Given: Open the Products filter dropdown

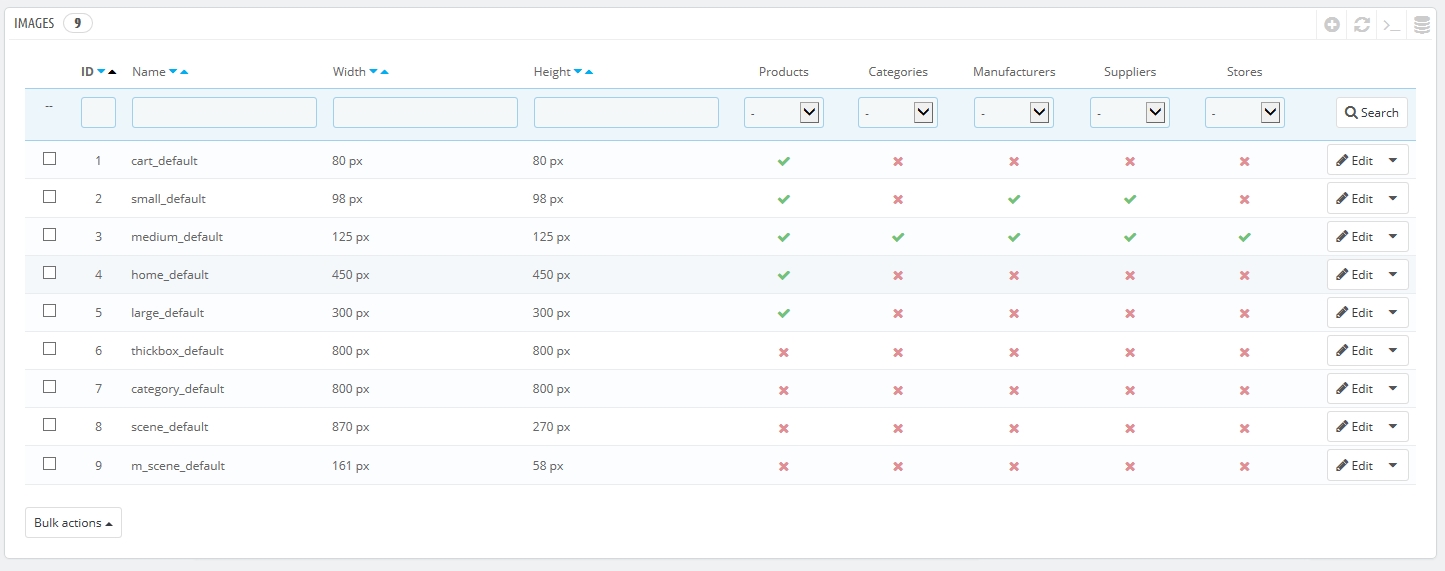Looking at the screenshot, I should point(783,113).
